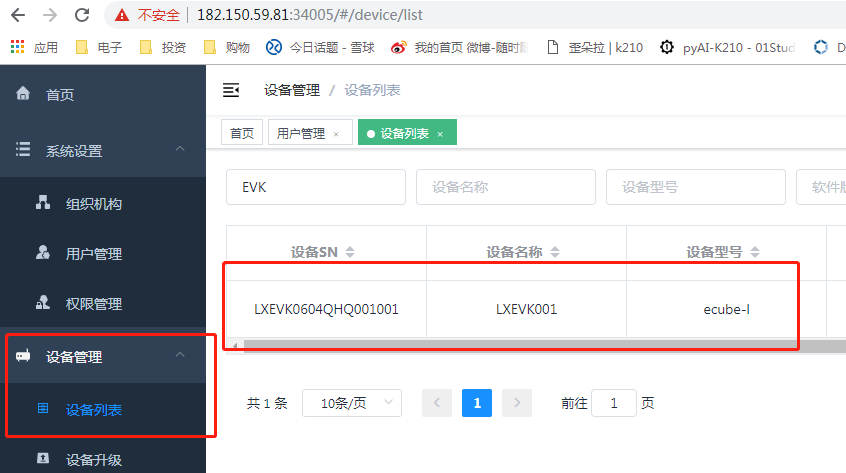Open the 10条/页 page size dropdown
The image size is (846, 473).
(x=352, y=403)
